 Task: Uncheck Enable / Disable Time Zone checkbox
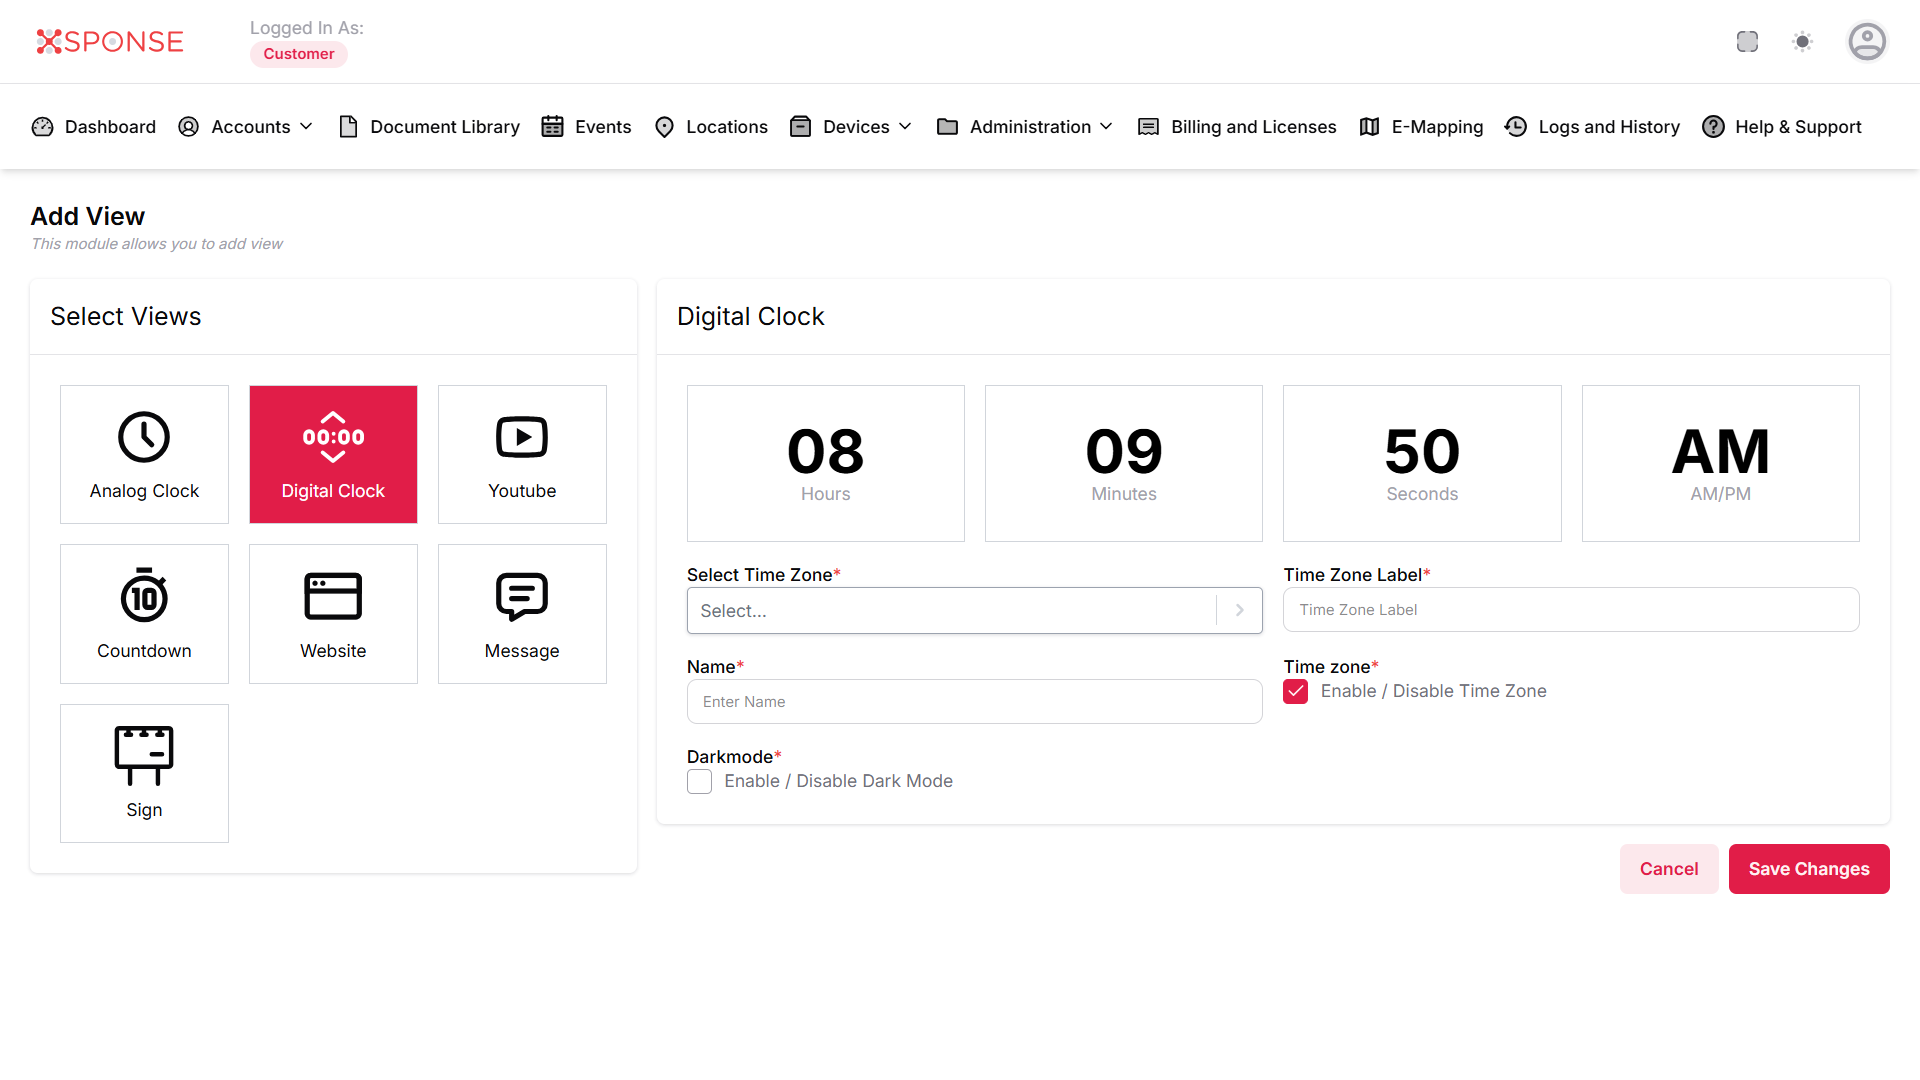[1296, 692]
